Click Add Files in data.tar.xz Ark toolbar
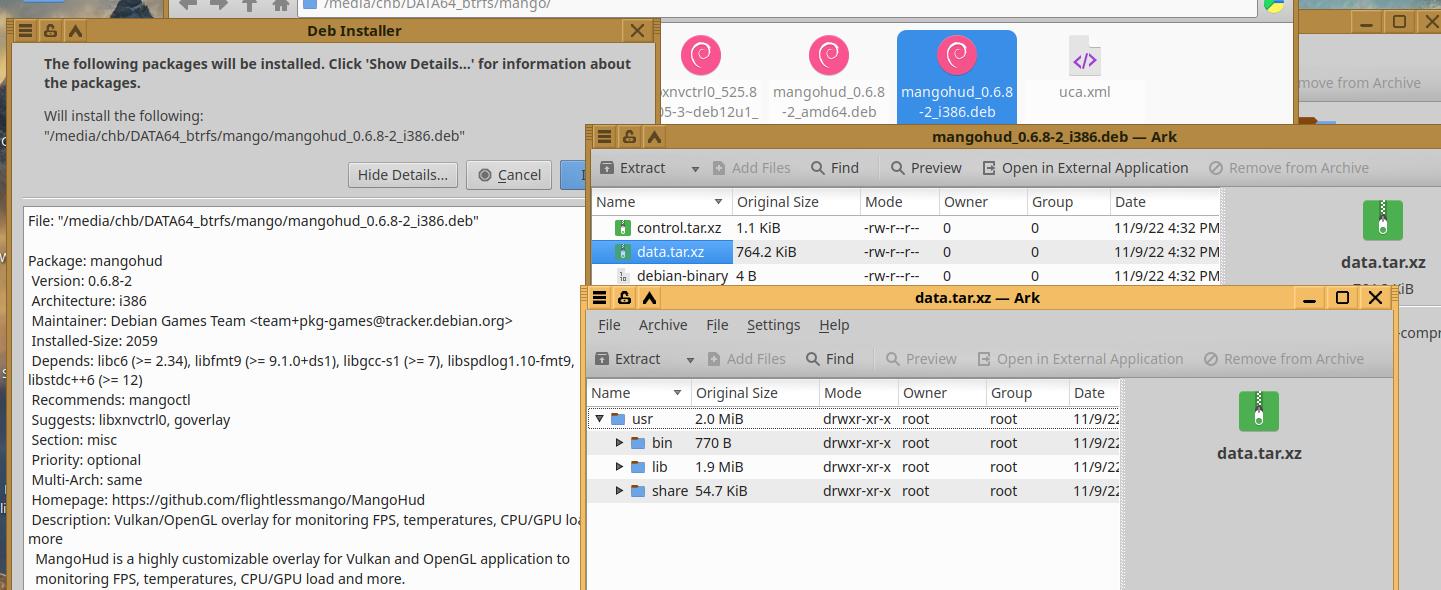The width and height of the screenshot is (1441, 590). click(x=746, y=359)
